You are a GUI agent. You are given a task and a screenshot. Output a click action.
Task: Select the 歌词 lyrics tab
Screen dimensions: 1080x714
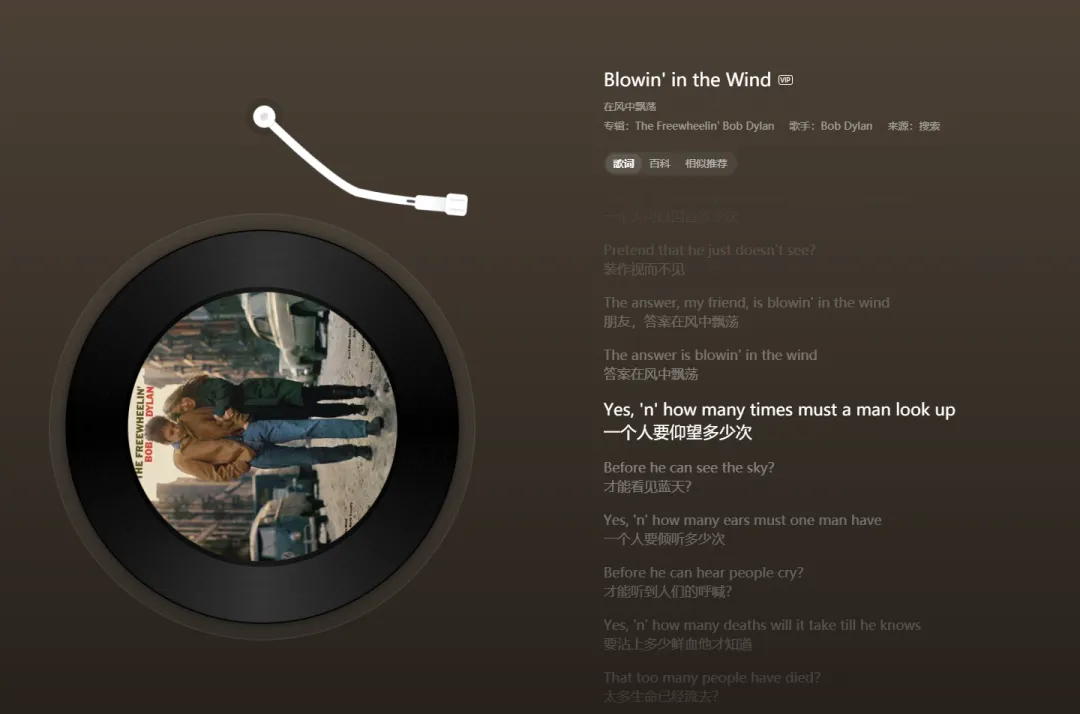pos(624,163)
